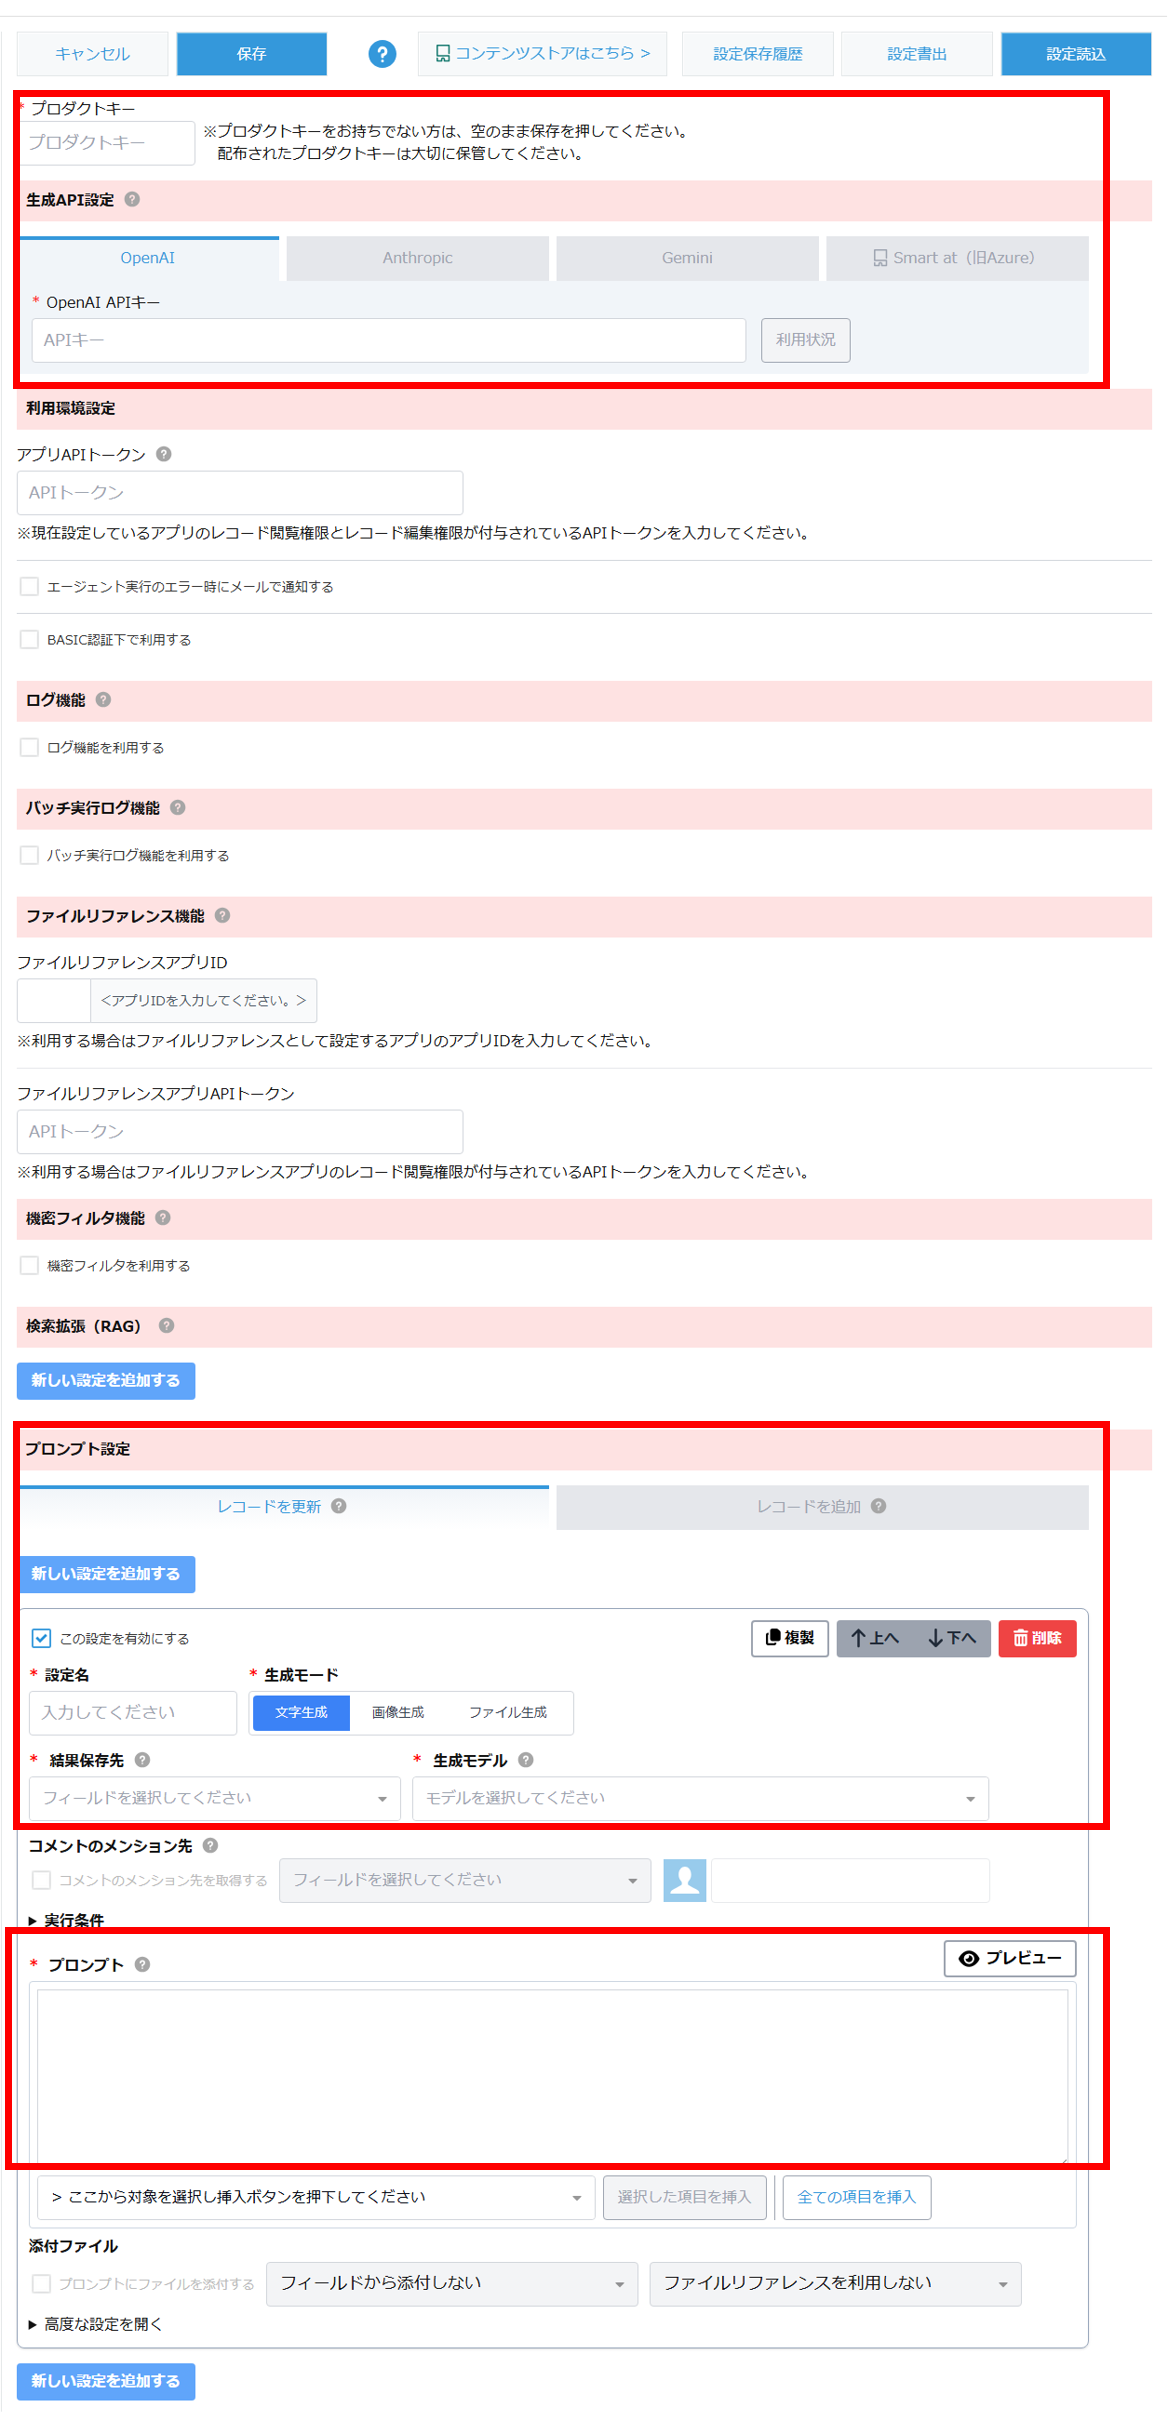
Task: Switch to OpenAI tab
Action: pos(148,258)
